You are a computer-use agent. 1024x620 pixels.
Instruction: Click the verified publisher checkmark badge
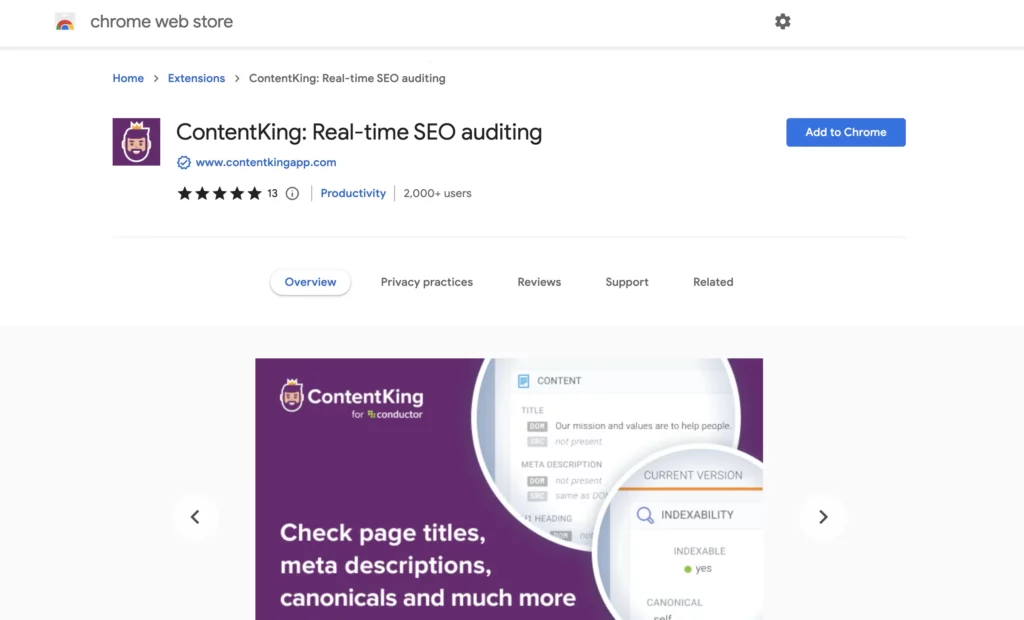click(182, 162)
